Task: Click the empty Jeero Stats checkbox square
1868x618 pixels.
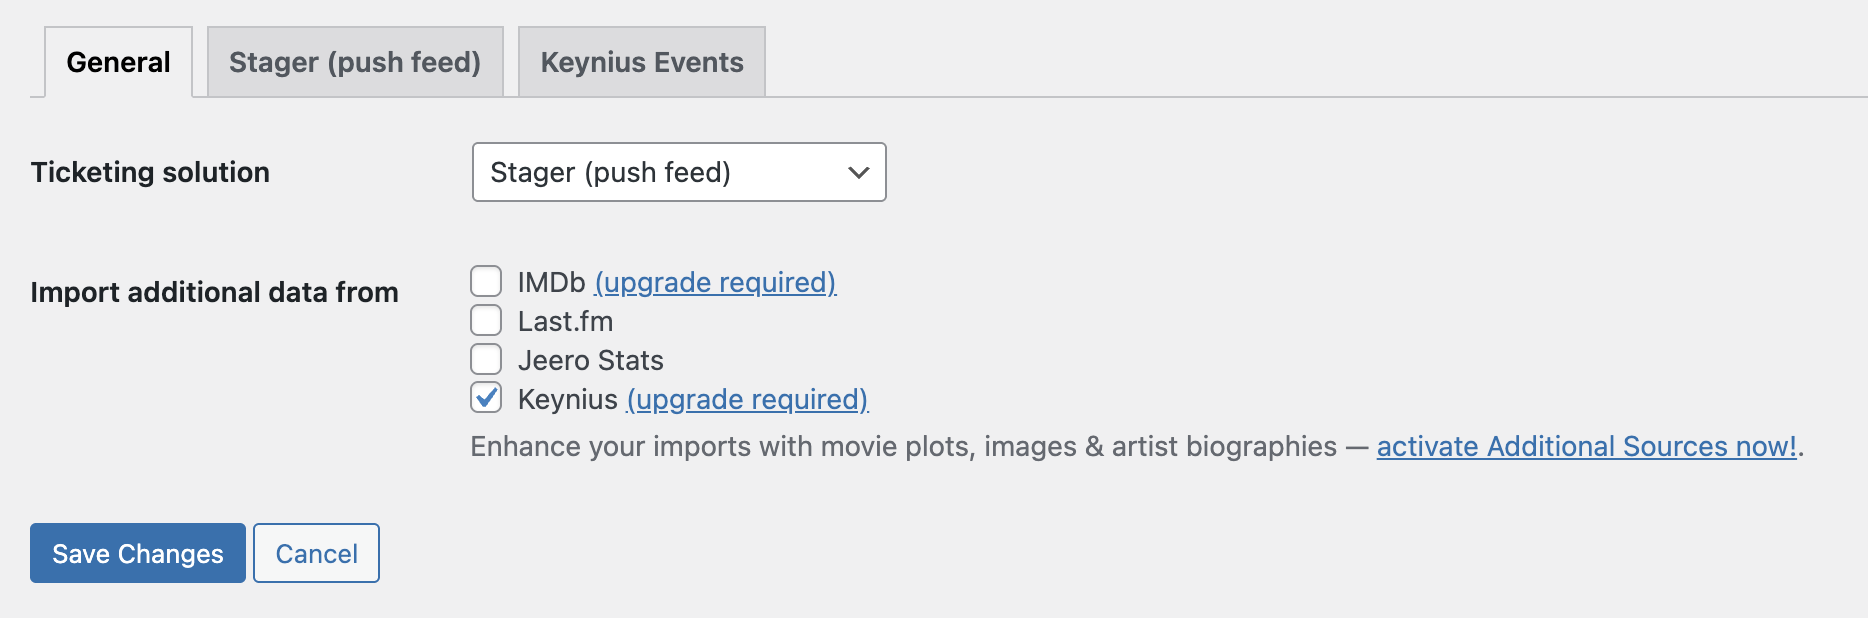Action: point(486,358)
